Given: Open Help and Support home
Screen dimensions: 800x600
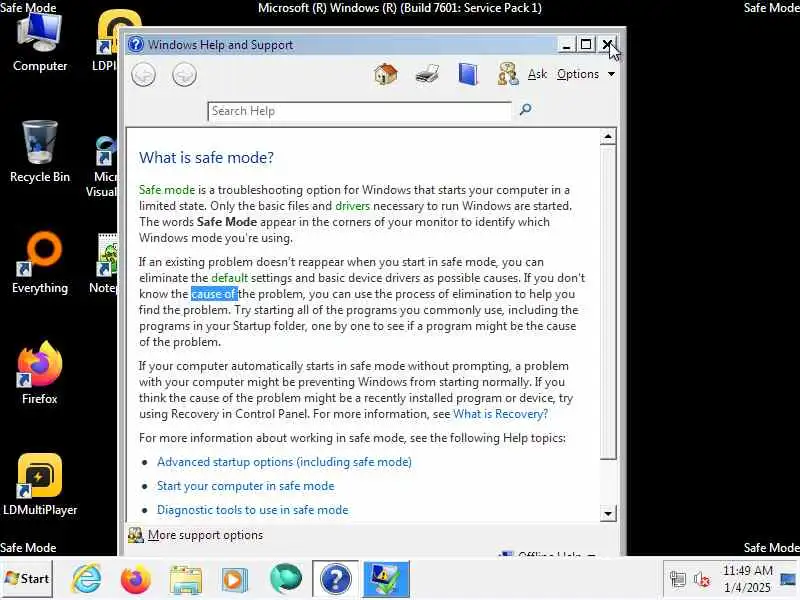Looking at the screenshot, I should pyautogui.click(x=386, y=74).
